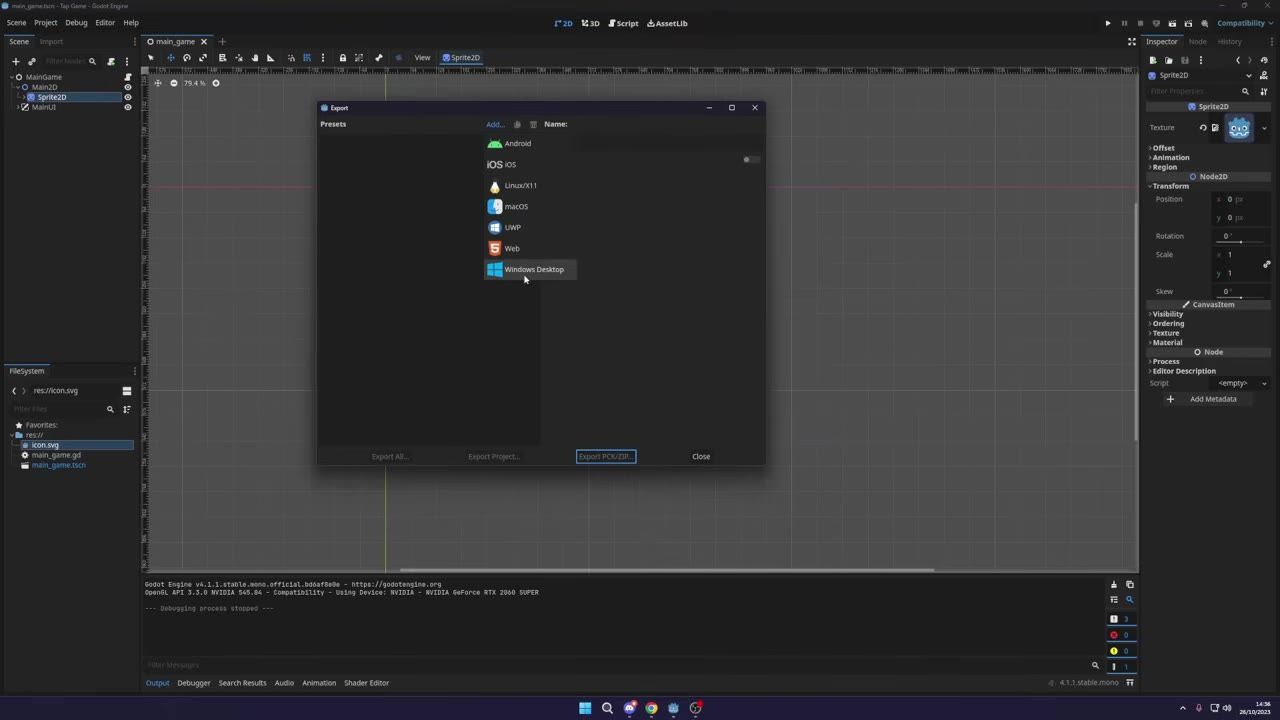Image resolution: width=1280 pixels, height=720 pixels.
Task: Switch to the Debugger bottom panel tab
Action: (194, 683)
